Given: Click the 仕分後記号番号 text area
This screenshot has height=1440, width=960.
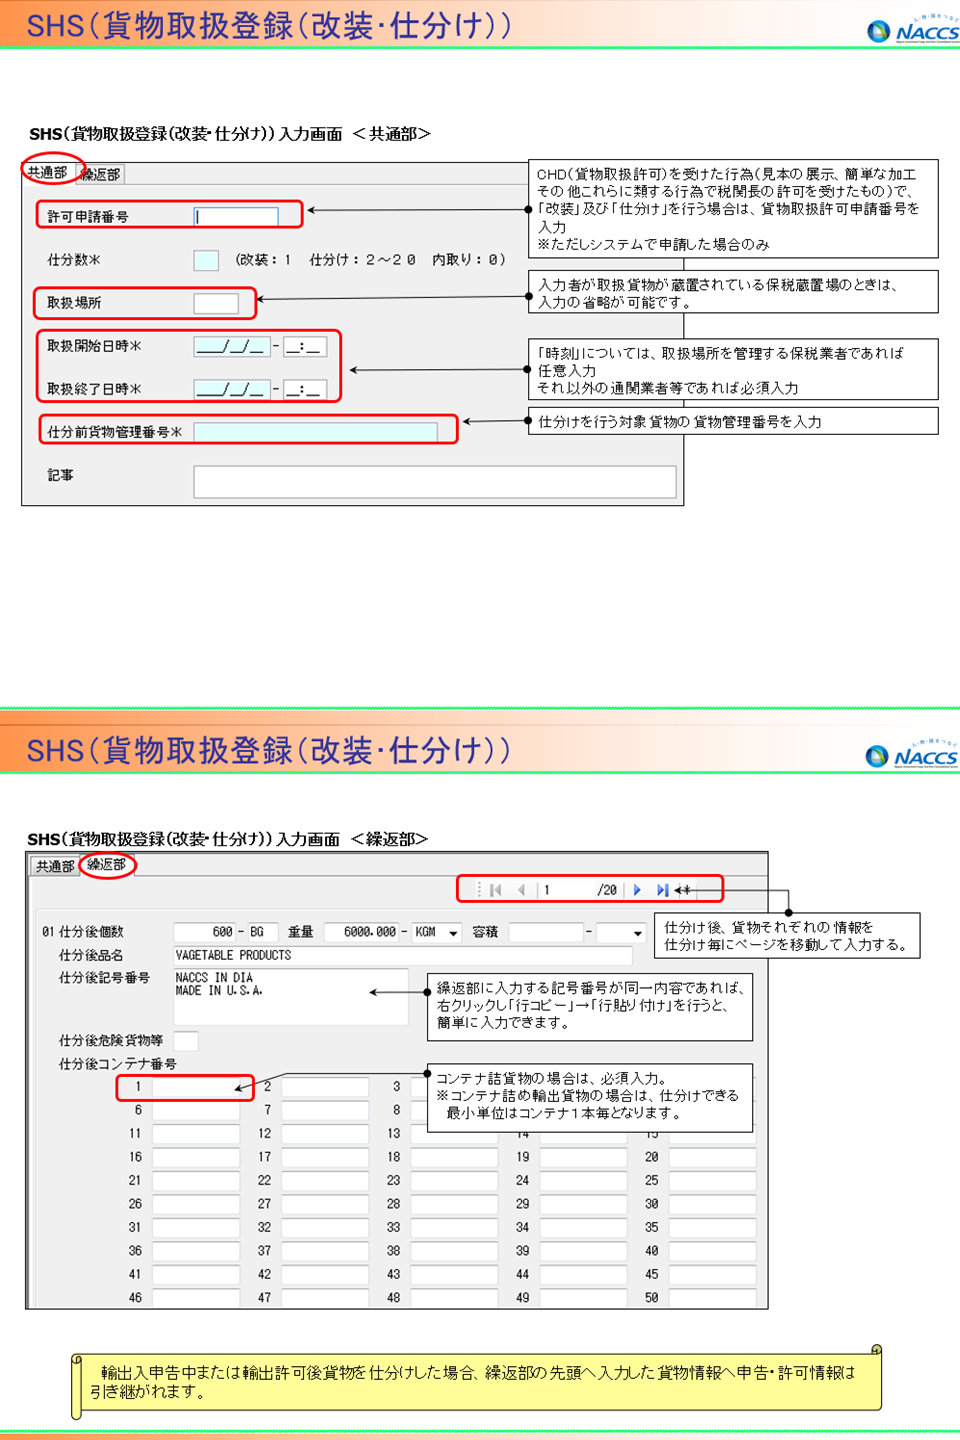Looking at the screenshot, I should click(291, 996).
